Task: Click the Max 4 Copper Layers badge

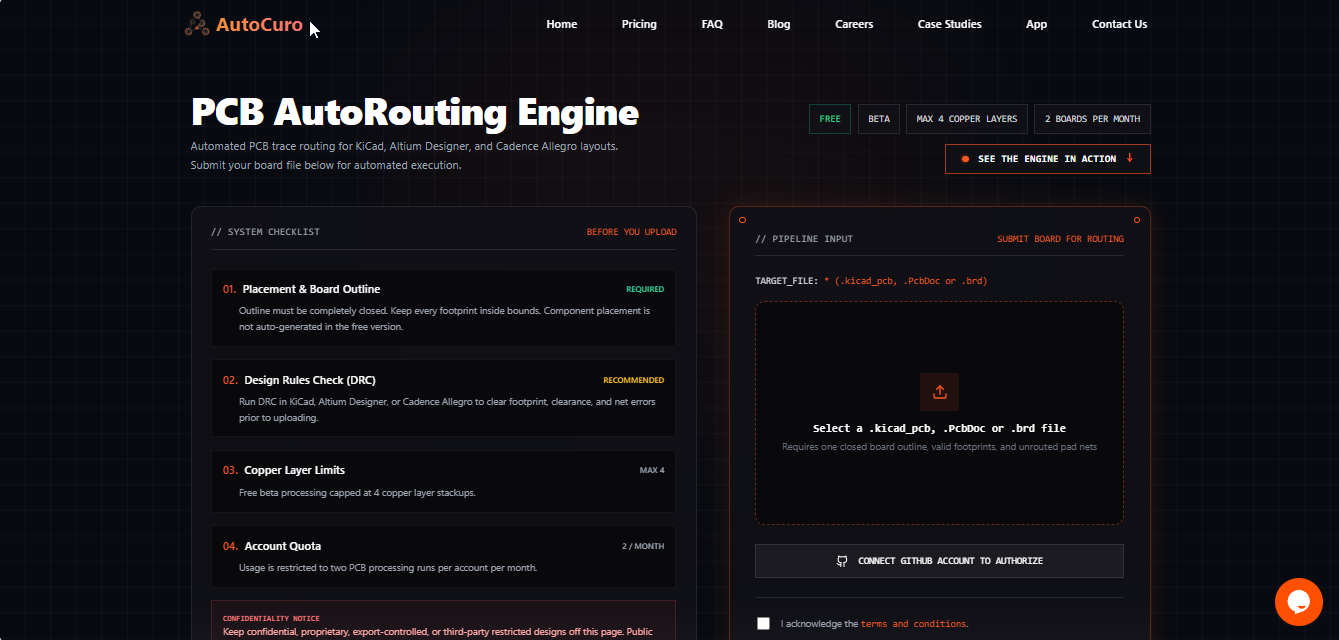Action: click(x=967, y=119)
